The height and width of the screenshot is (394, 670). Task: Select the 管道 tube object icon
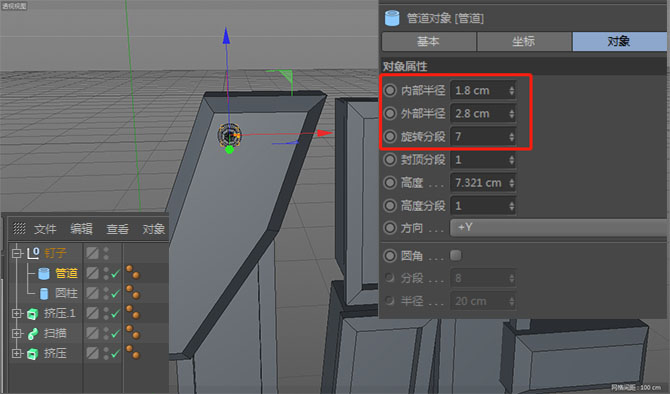[44, 273]
